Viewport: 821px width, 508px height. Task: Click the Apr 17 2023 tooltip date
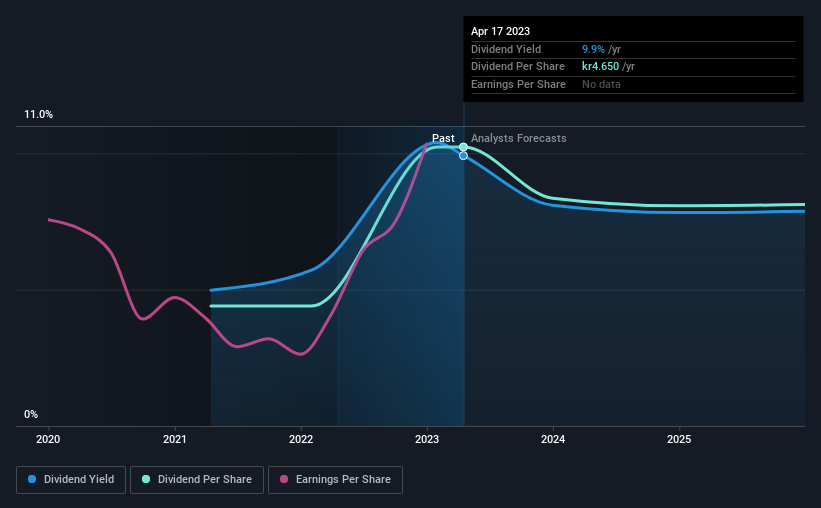point(501,31)
